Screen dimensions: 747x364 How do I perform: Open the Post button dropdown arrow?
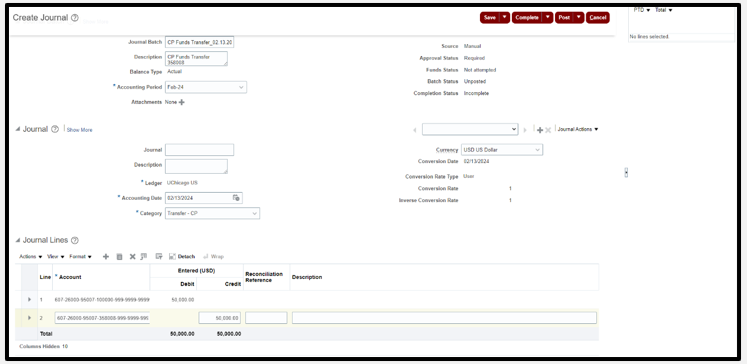coord(578,18)
